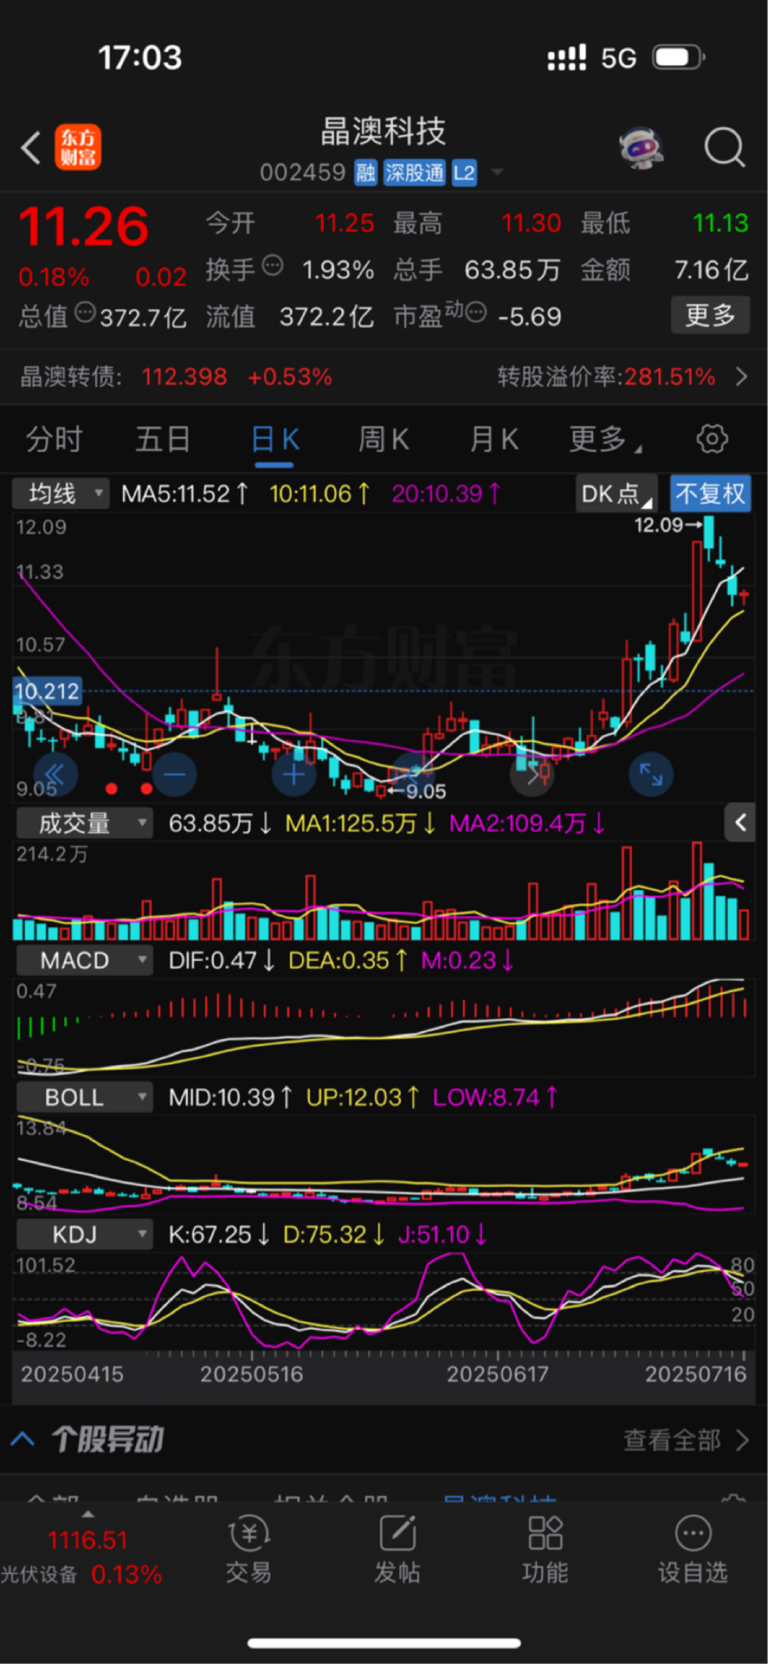
Task: Open the 均线 indicator dropdown
Action: (x=60, y=493)
